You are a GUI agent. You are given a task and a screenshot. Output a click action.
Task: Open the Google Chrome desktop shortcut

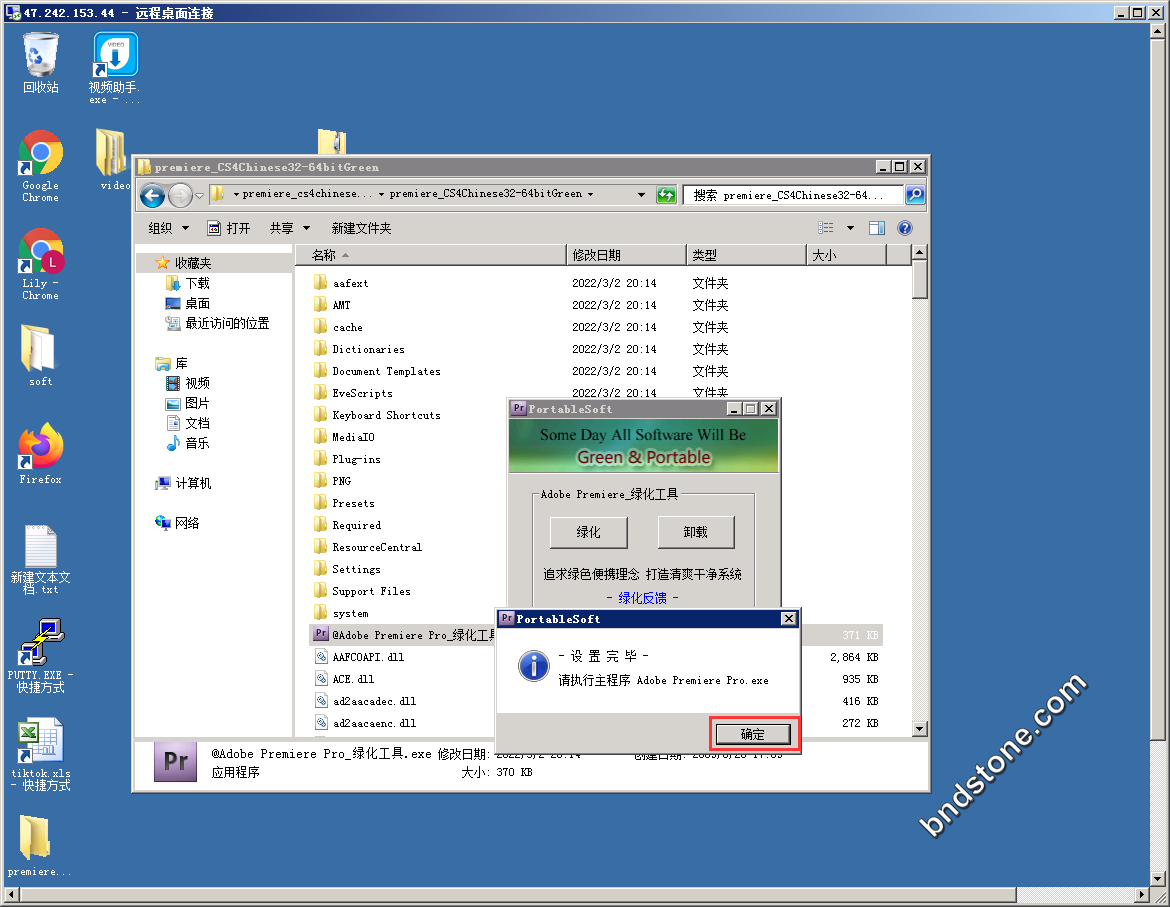pos(41,154)
